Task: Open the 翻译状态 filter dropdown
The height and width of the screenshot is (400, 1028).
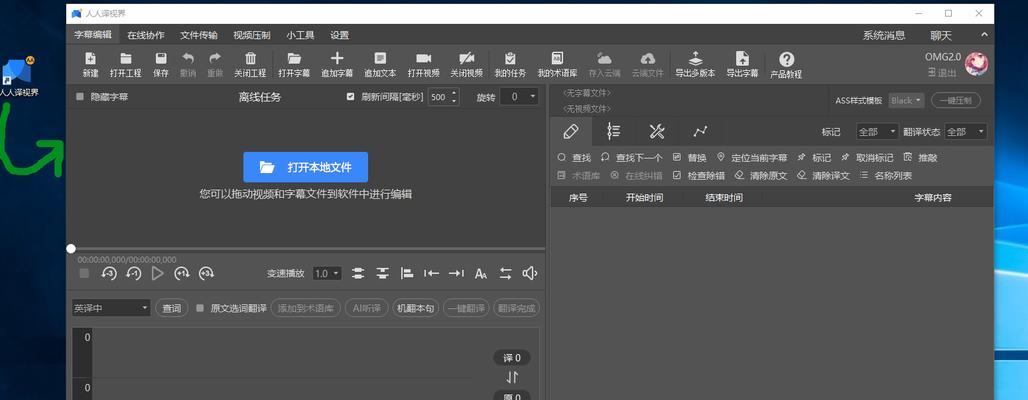Action: [966, 132]
